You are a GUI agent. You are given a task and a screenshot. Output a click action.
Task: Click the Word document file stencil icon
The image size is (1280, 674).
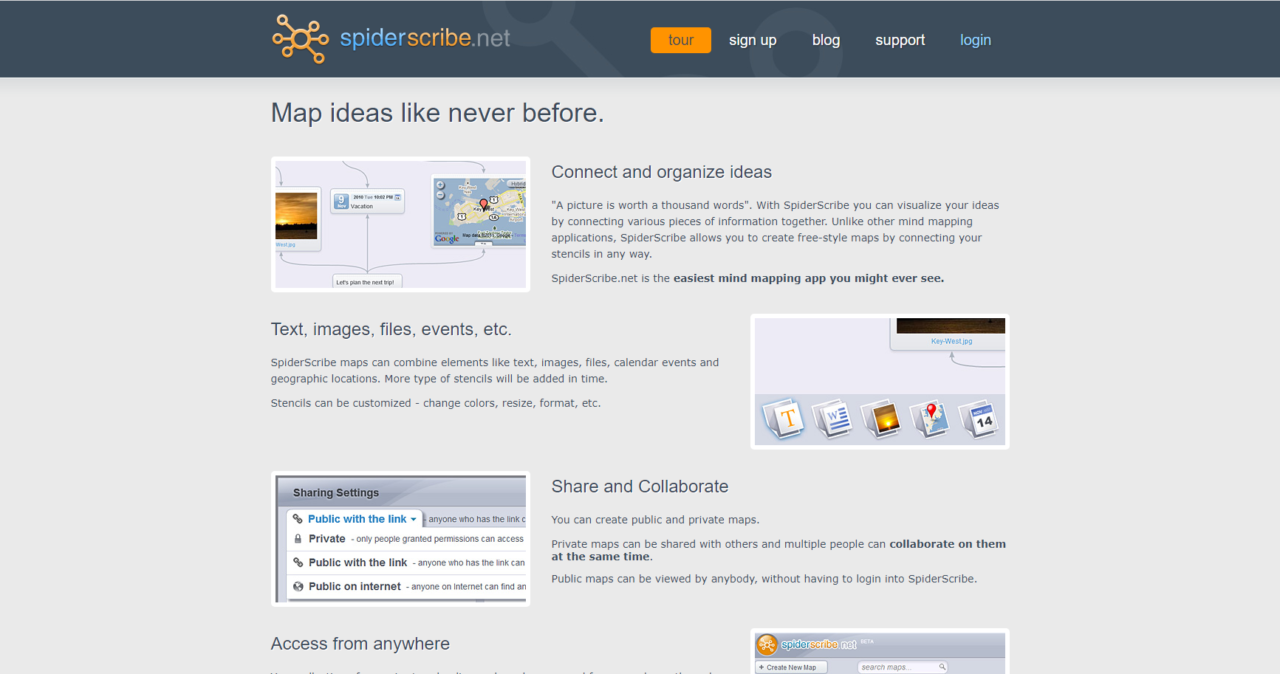click(832, 419)
